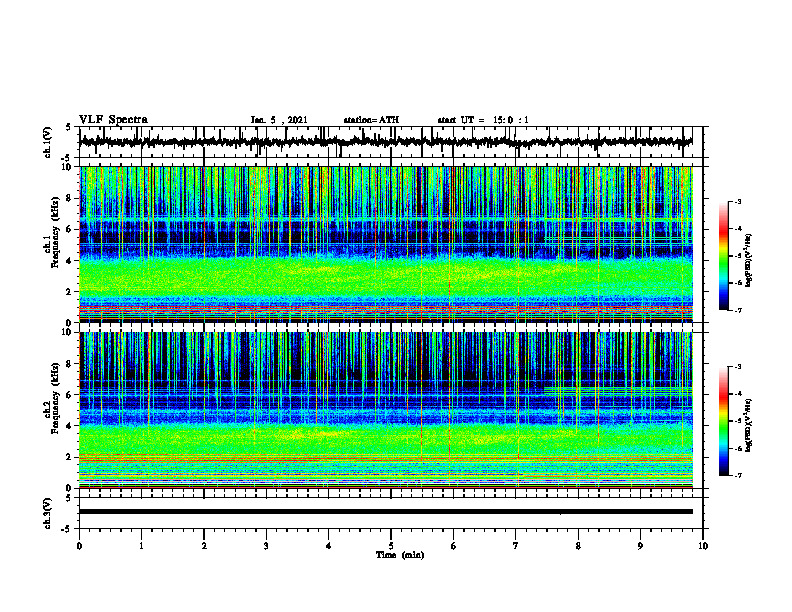Click the "Jan. 5, 2021" date label
Screen dimensions: 792x612
pyautogui.click(x=279, y=120)
